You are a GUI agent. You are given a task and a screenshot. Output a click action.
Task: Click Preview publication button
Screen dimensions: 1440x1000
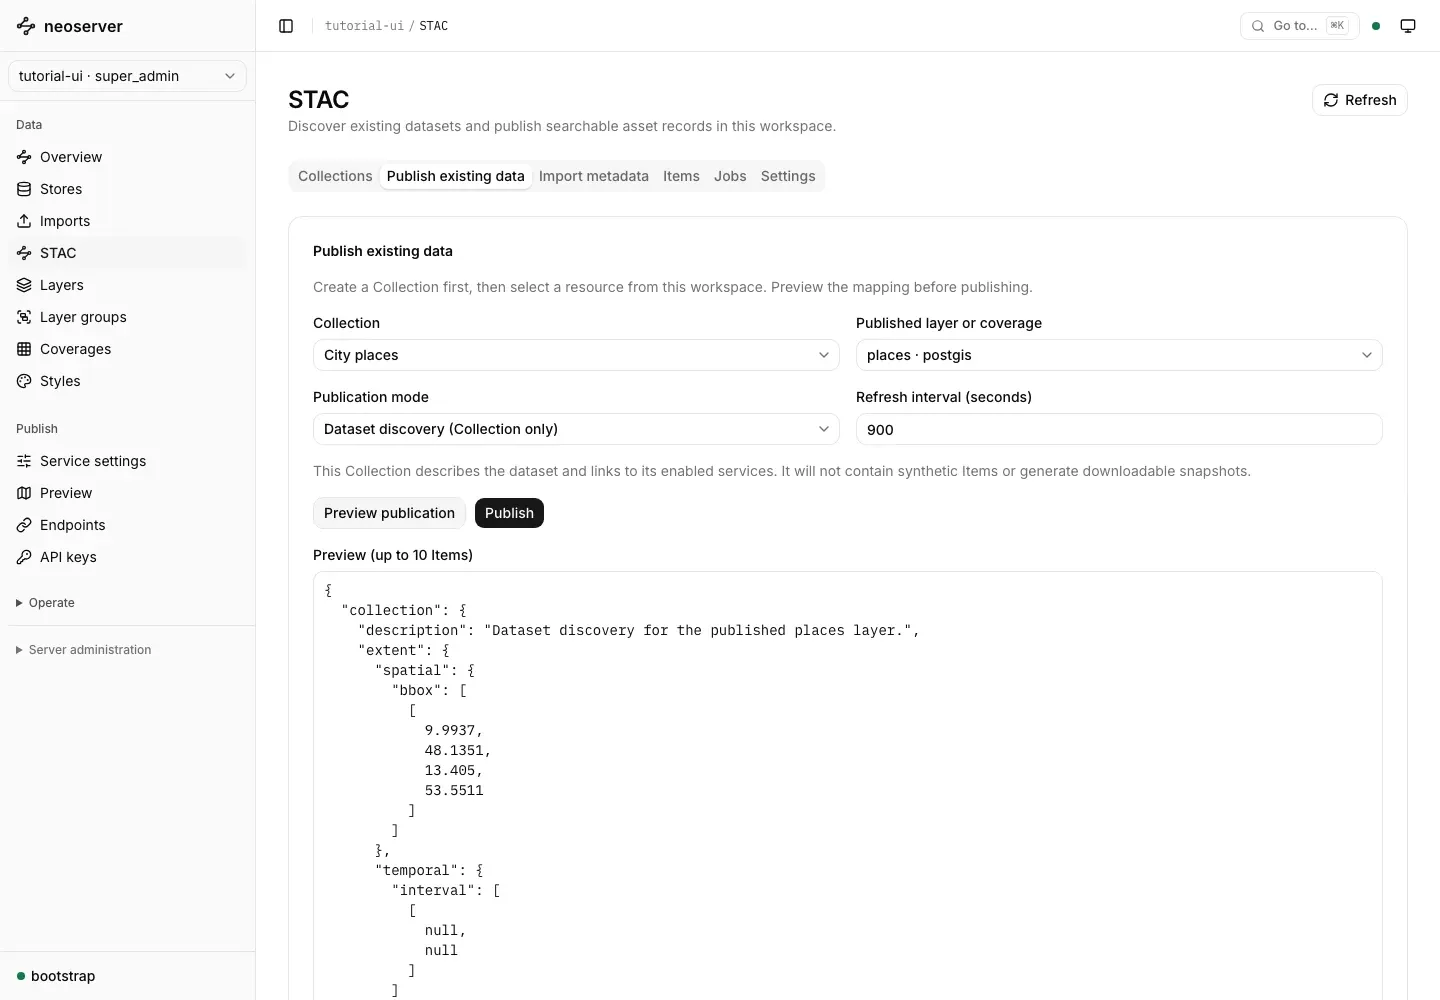(x=389, y=513)
